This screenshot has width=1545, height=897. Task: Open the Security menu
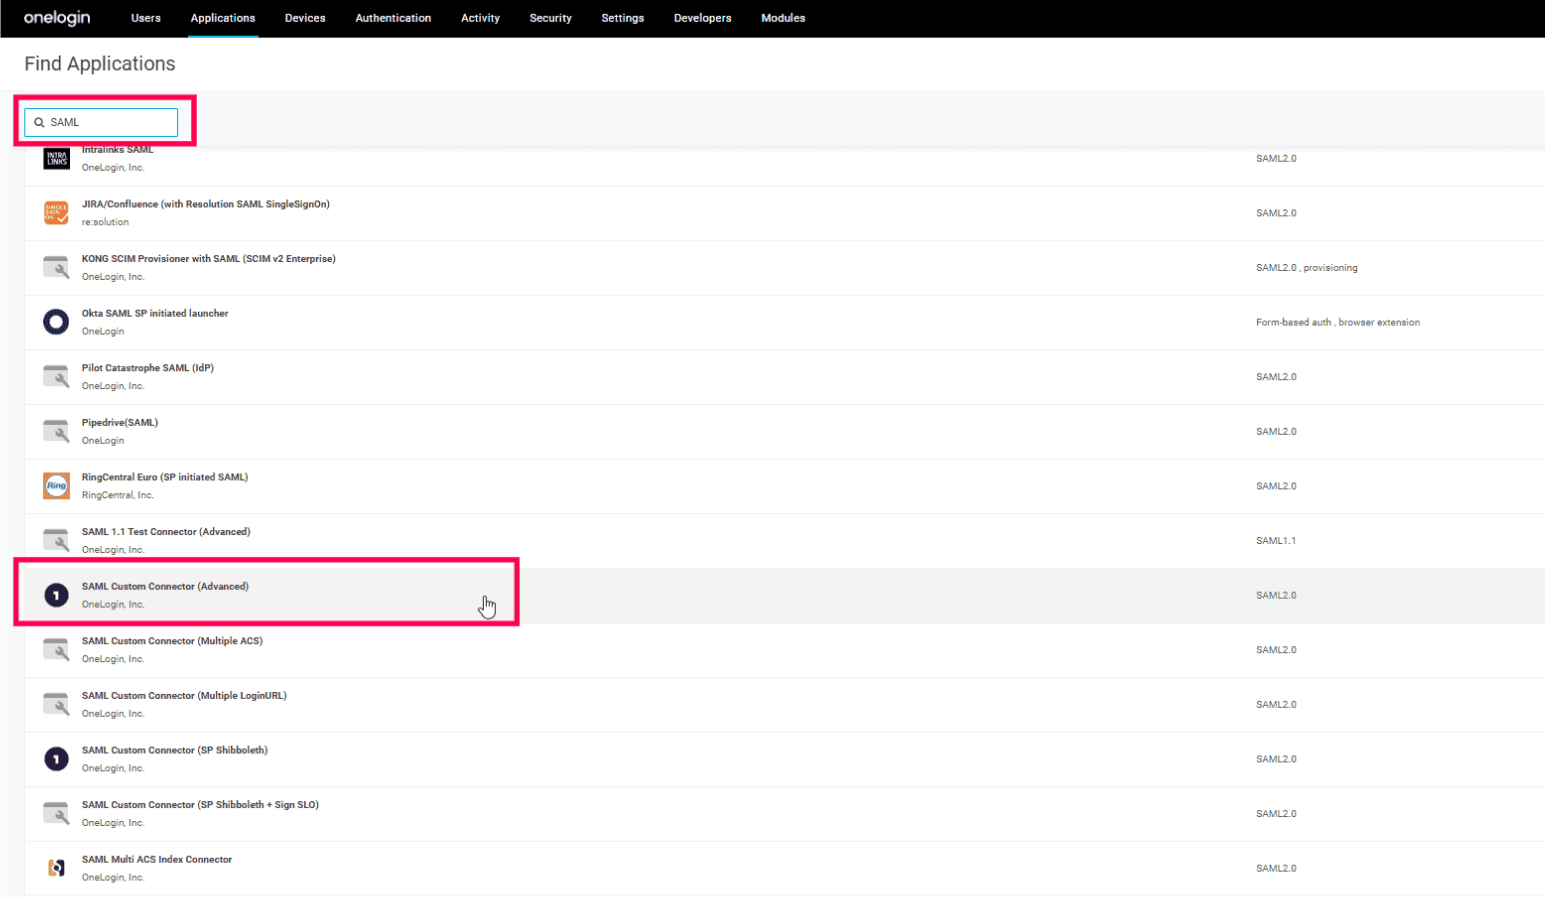tap(551, 18)
